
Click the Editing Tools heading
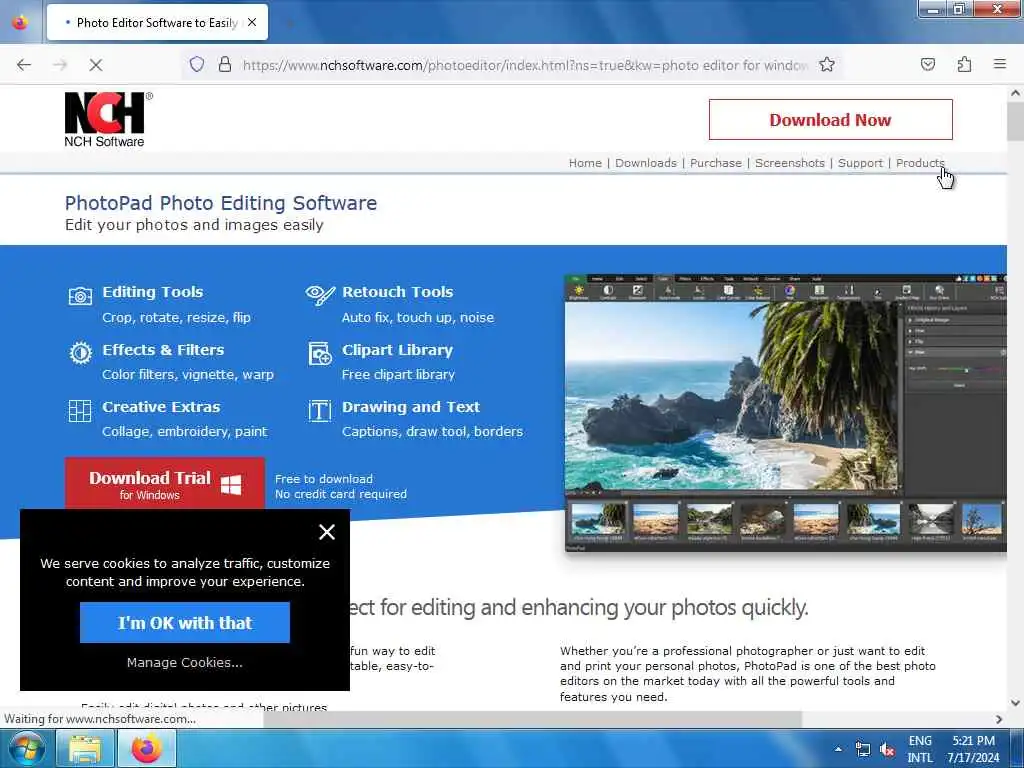153,292
